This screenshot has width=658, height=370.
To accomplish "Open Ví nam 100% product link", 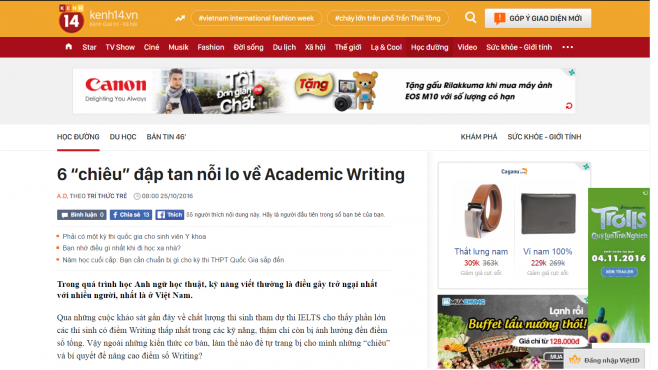I will coord(547,252).
